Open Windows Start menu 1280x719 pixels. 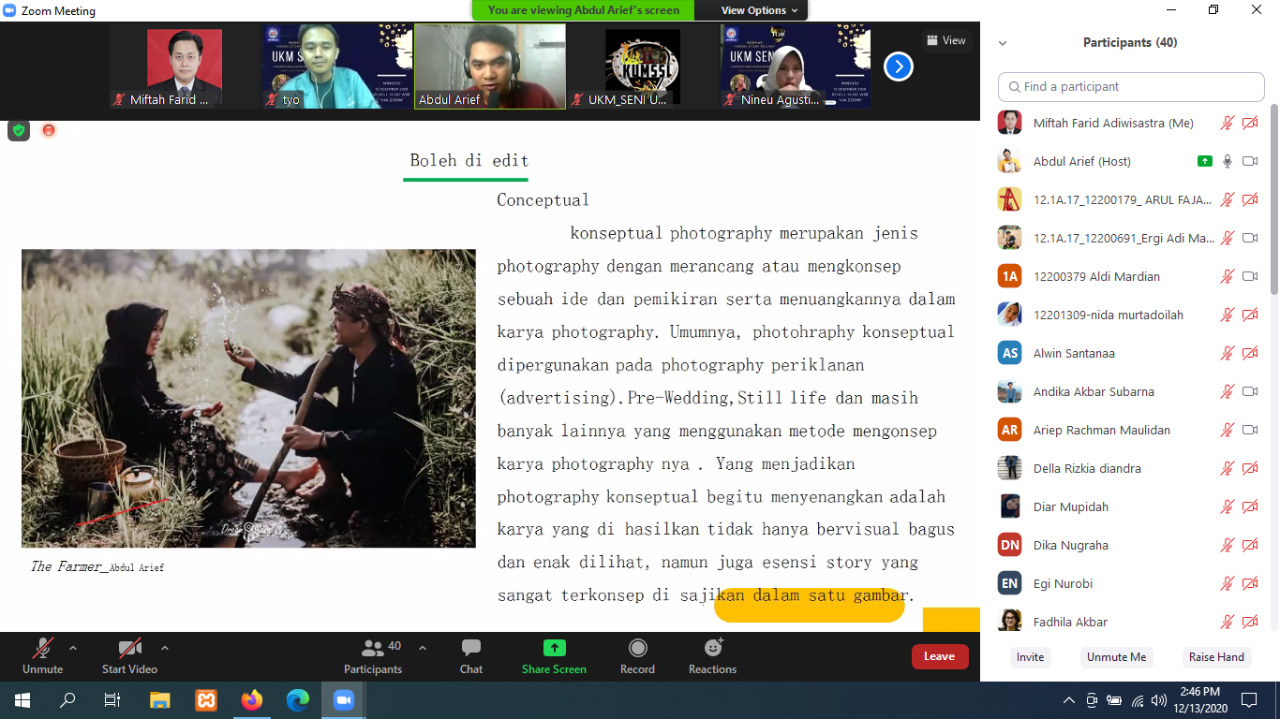22,700
